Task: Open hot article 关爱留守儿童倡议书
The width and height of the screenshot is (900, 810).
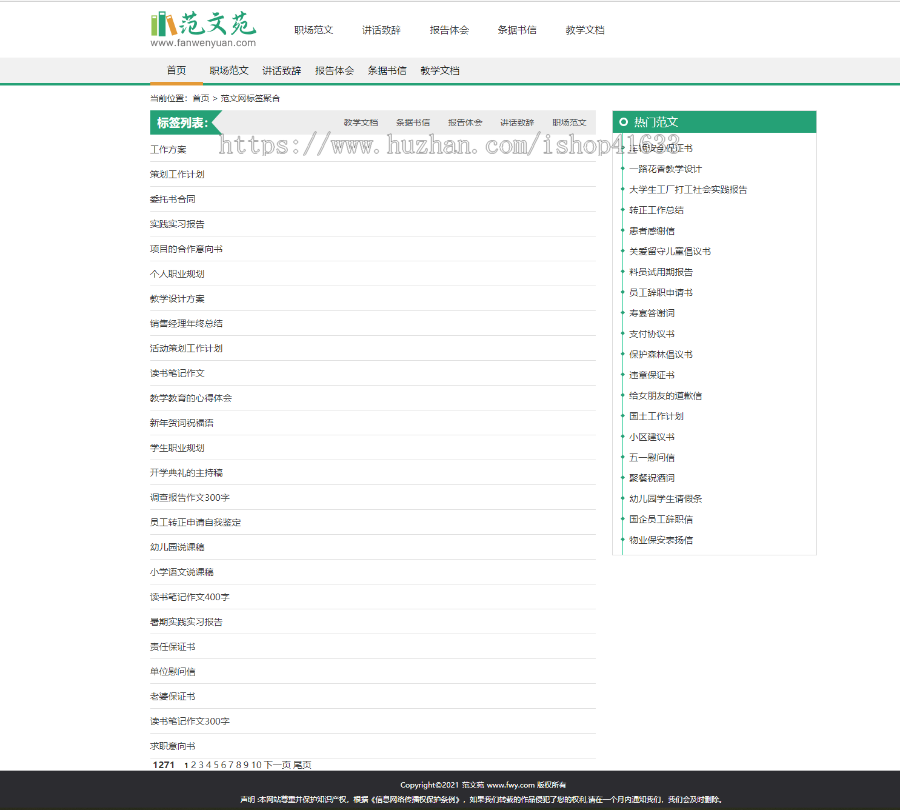Action: 670,251
